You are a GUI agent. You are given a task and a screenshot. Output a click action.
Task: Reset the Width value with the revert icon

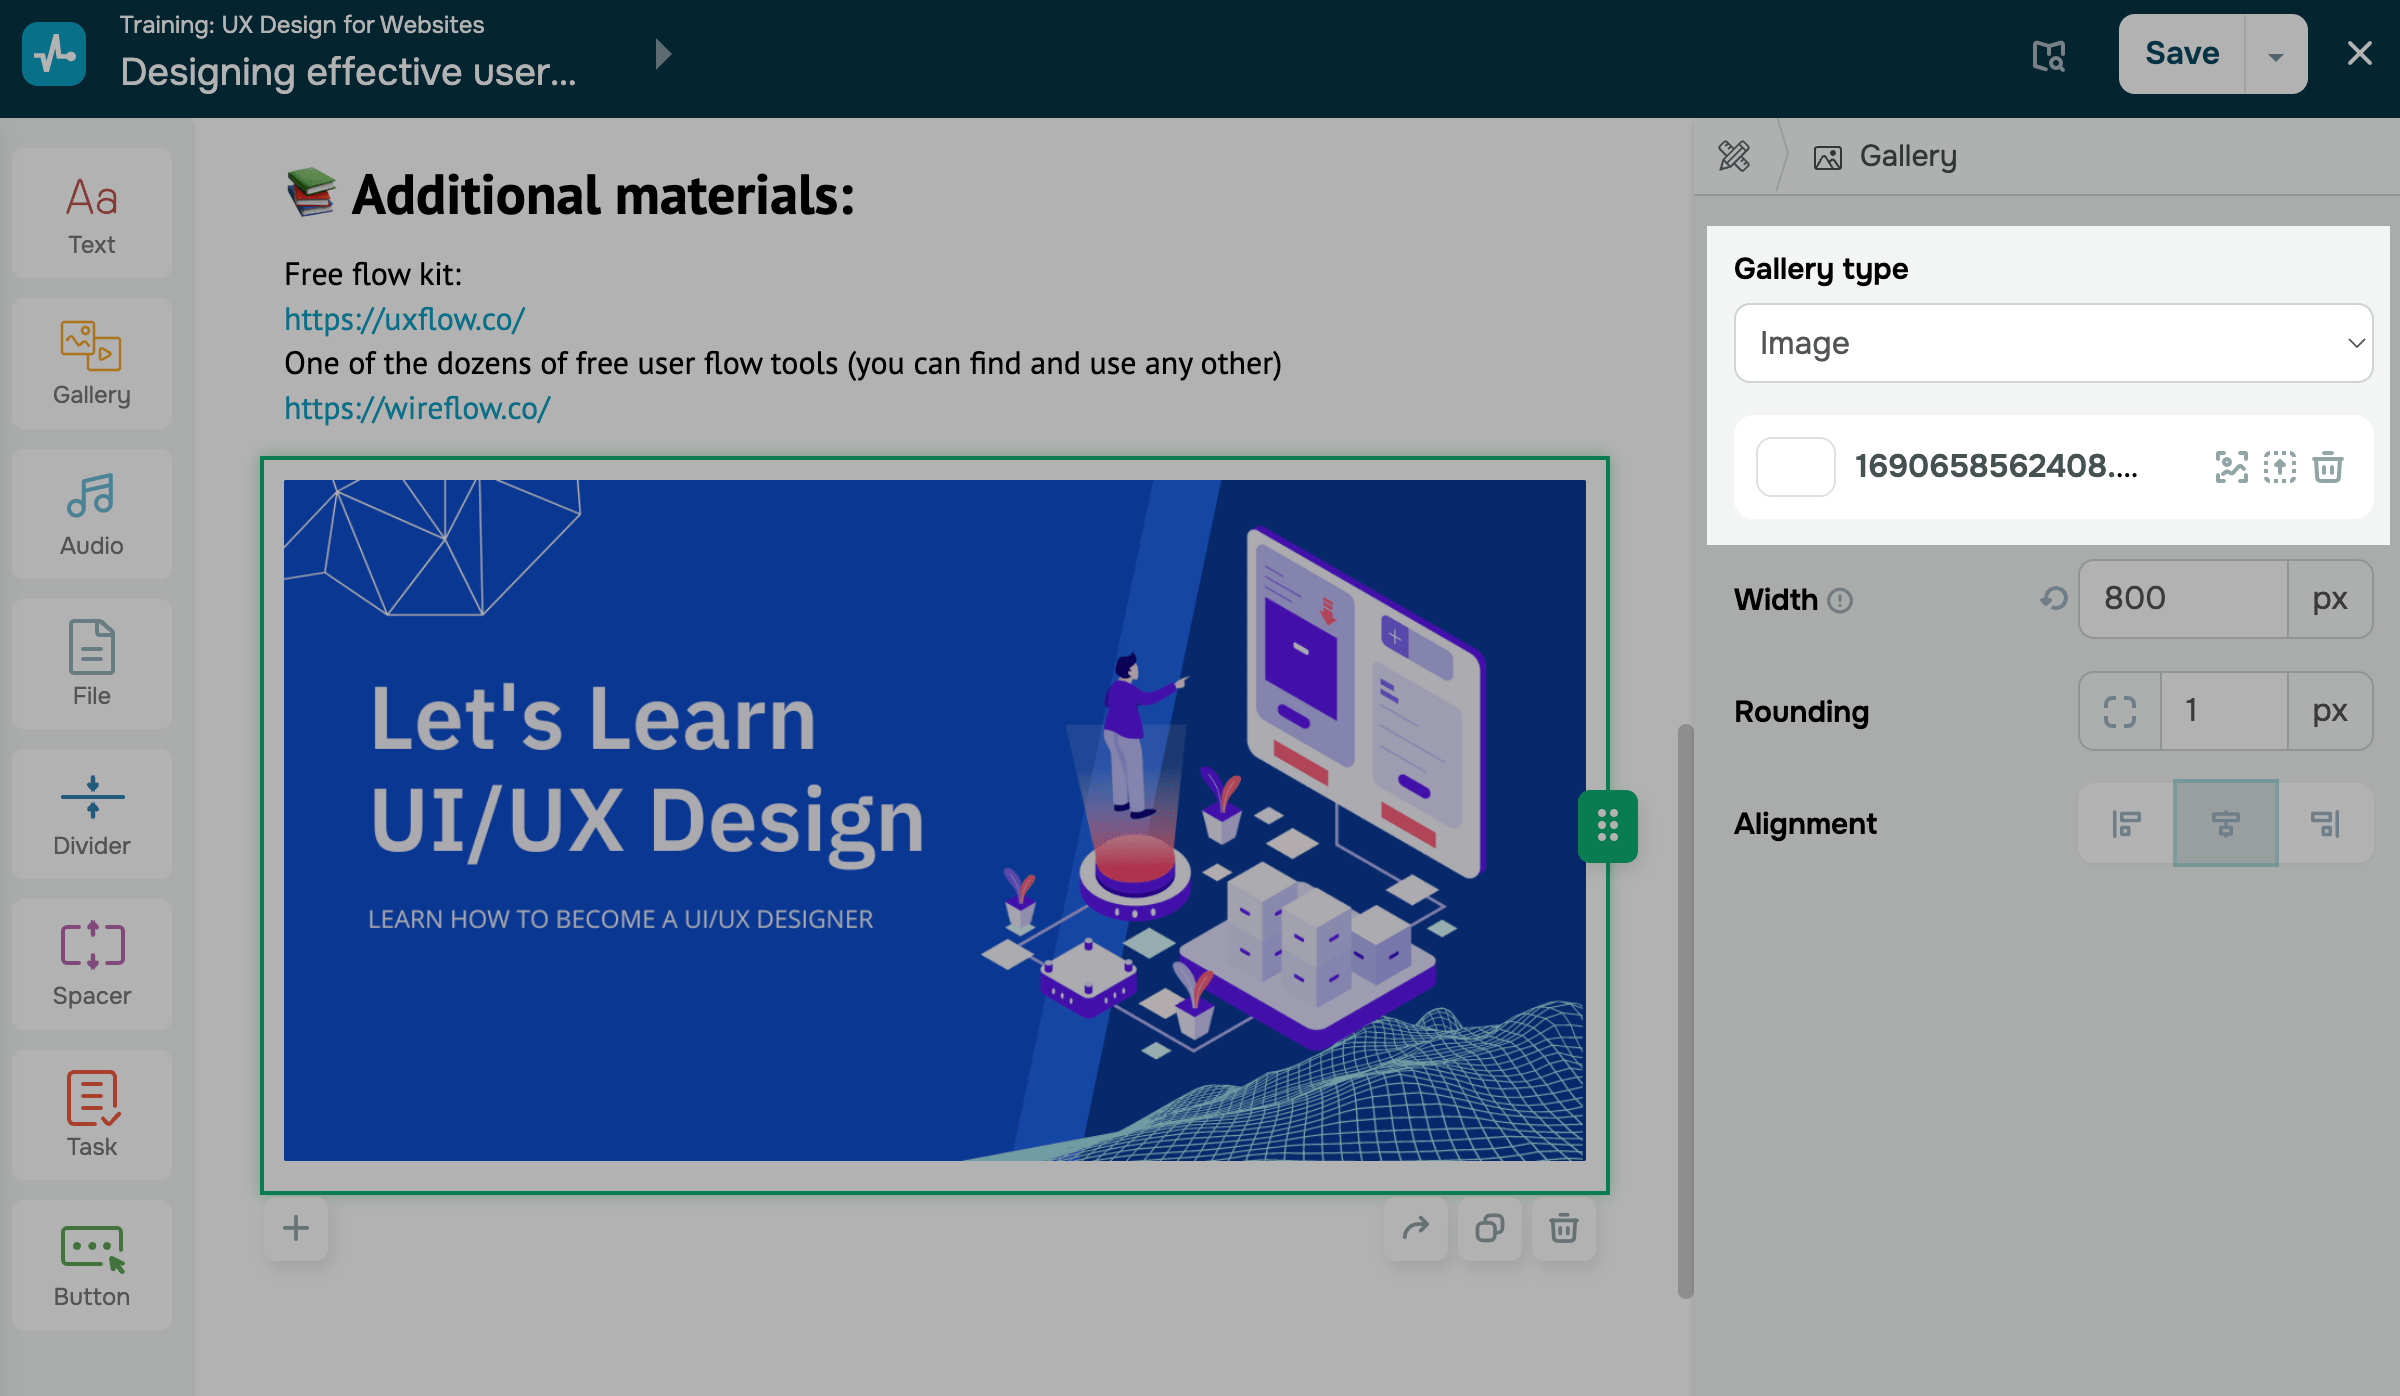(2053, 598)
